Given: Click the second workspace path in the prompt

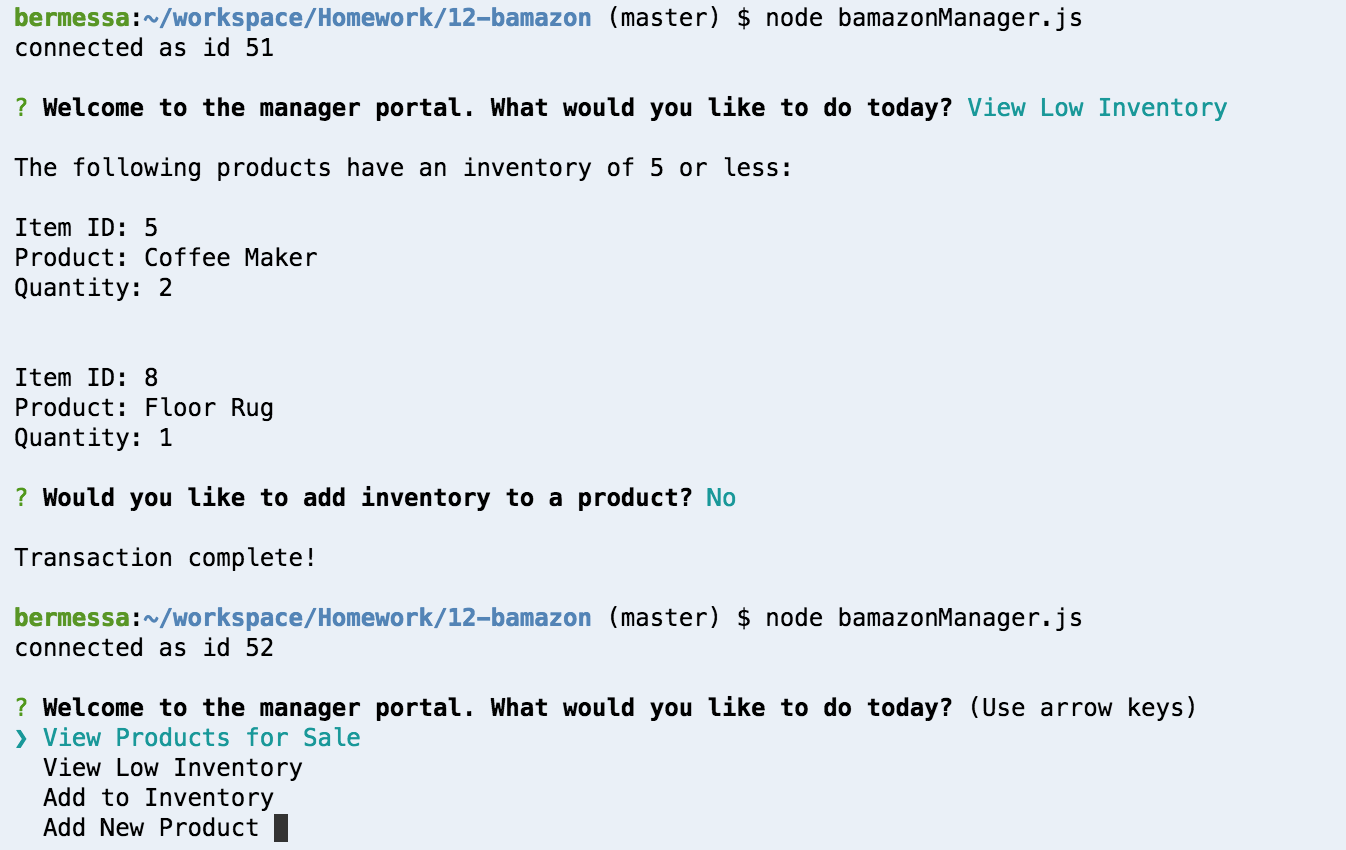Looking at the screenshot, I should (367, 618).
